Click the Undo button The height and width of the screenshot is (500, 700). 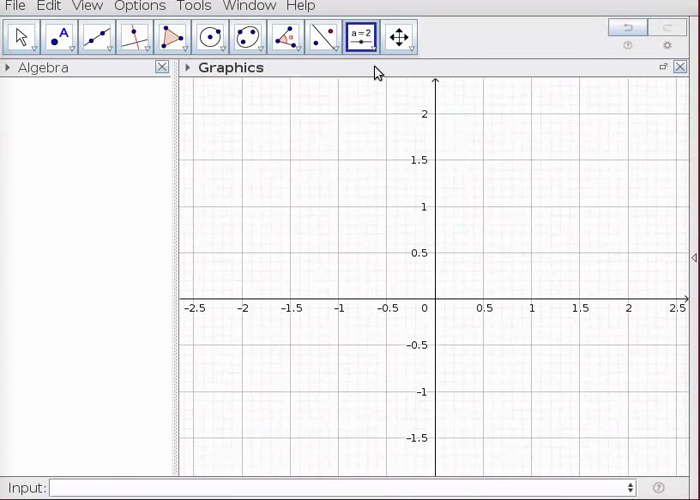pyautogui.click(x=628, y=28)
